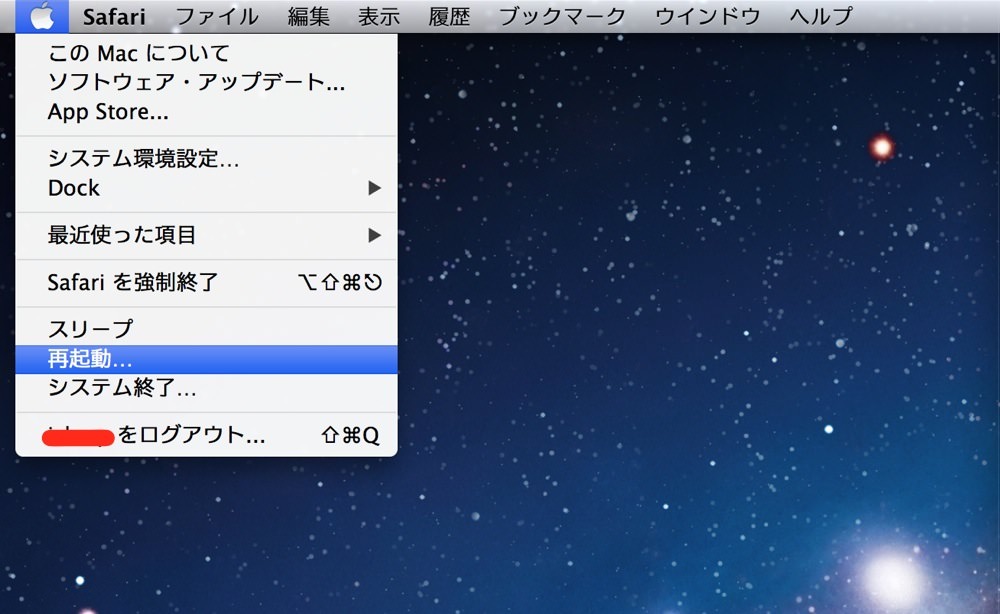Choose ソフトウェア・アップデート…

(x=206, y=82)
